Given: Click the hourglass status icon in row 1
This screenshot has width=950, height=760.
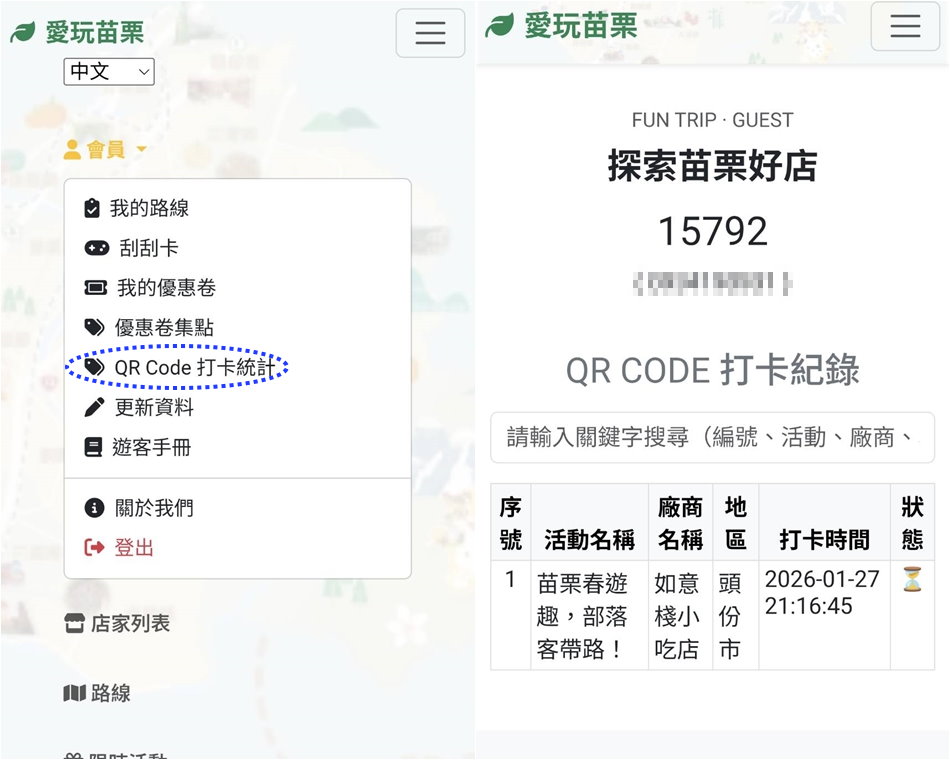Looking at the screenshot, I should (x=911, y=579).
